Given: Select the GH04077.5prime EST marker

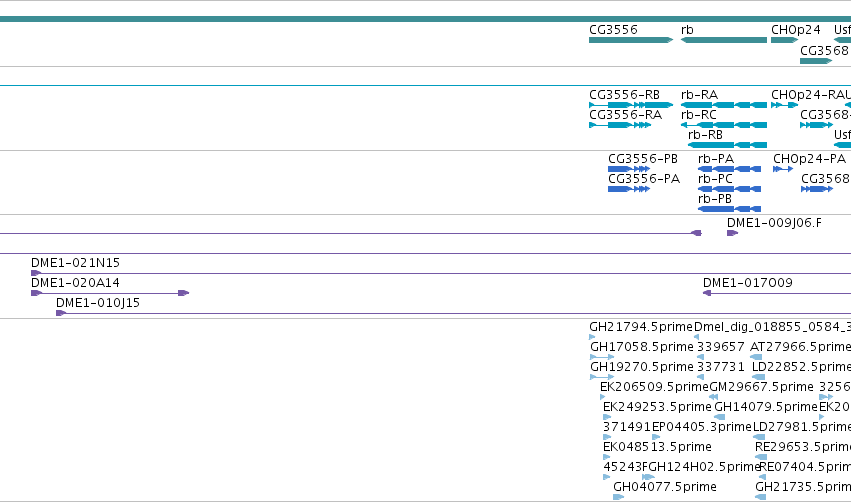Looking at the screenshot, I should 618,497.
